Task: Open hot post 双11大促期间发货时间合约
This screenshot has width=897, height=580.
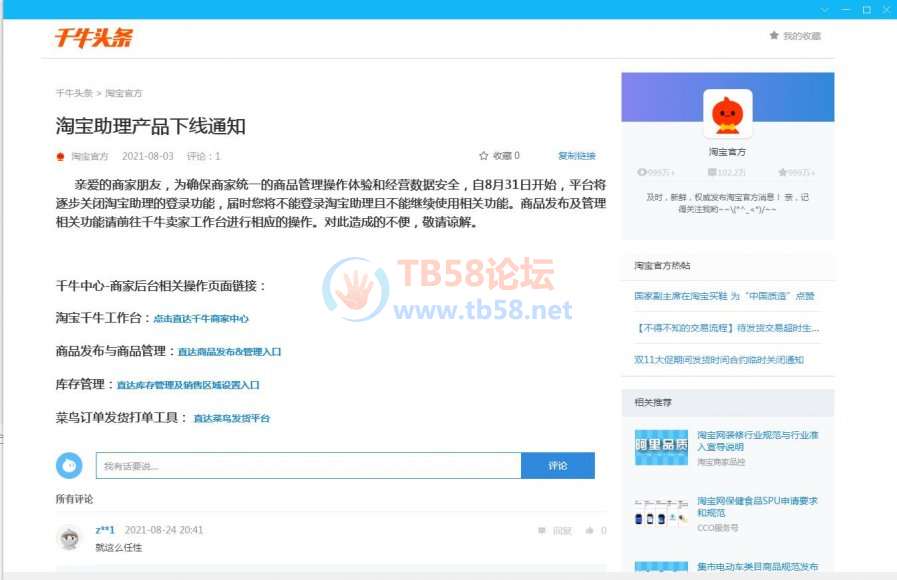Action: pyautogui.click(x=719, y=360)
